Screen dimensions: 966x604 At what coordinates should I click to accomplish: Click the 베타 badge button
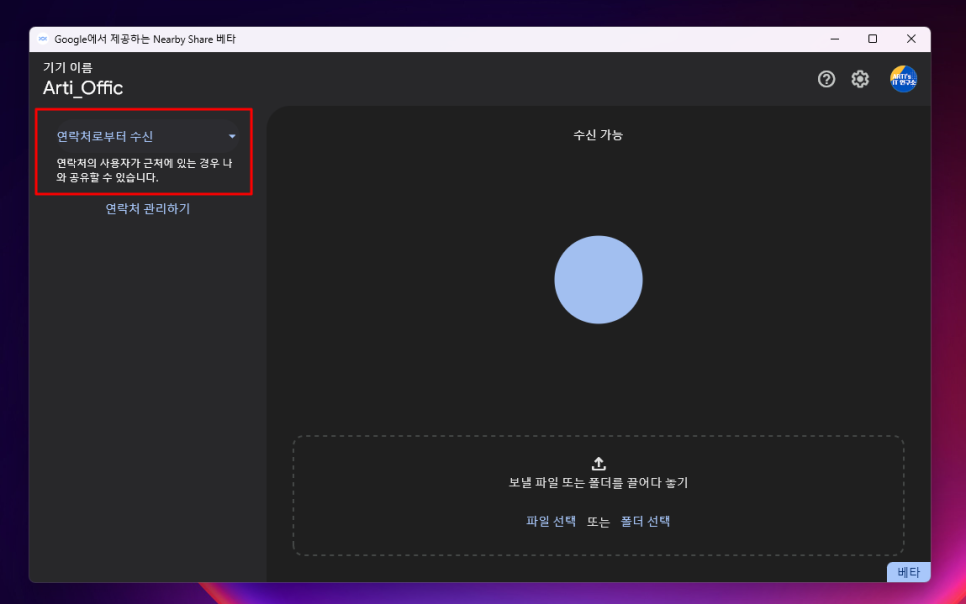click(909, 572)
